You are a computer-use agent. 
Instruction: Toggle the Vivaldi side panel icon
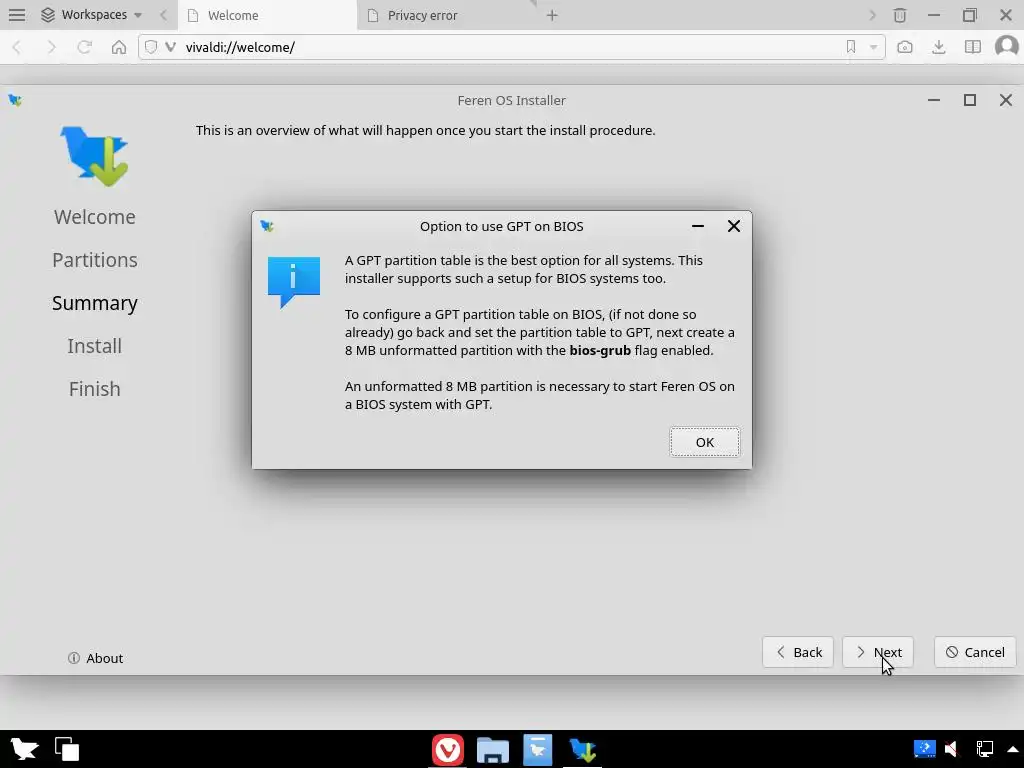pos(973,47)
